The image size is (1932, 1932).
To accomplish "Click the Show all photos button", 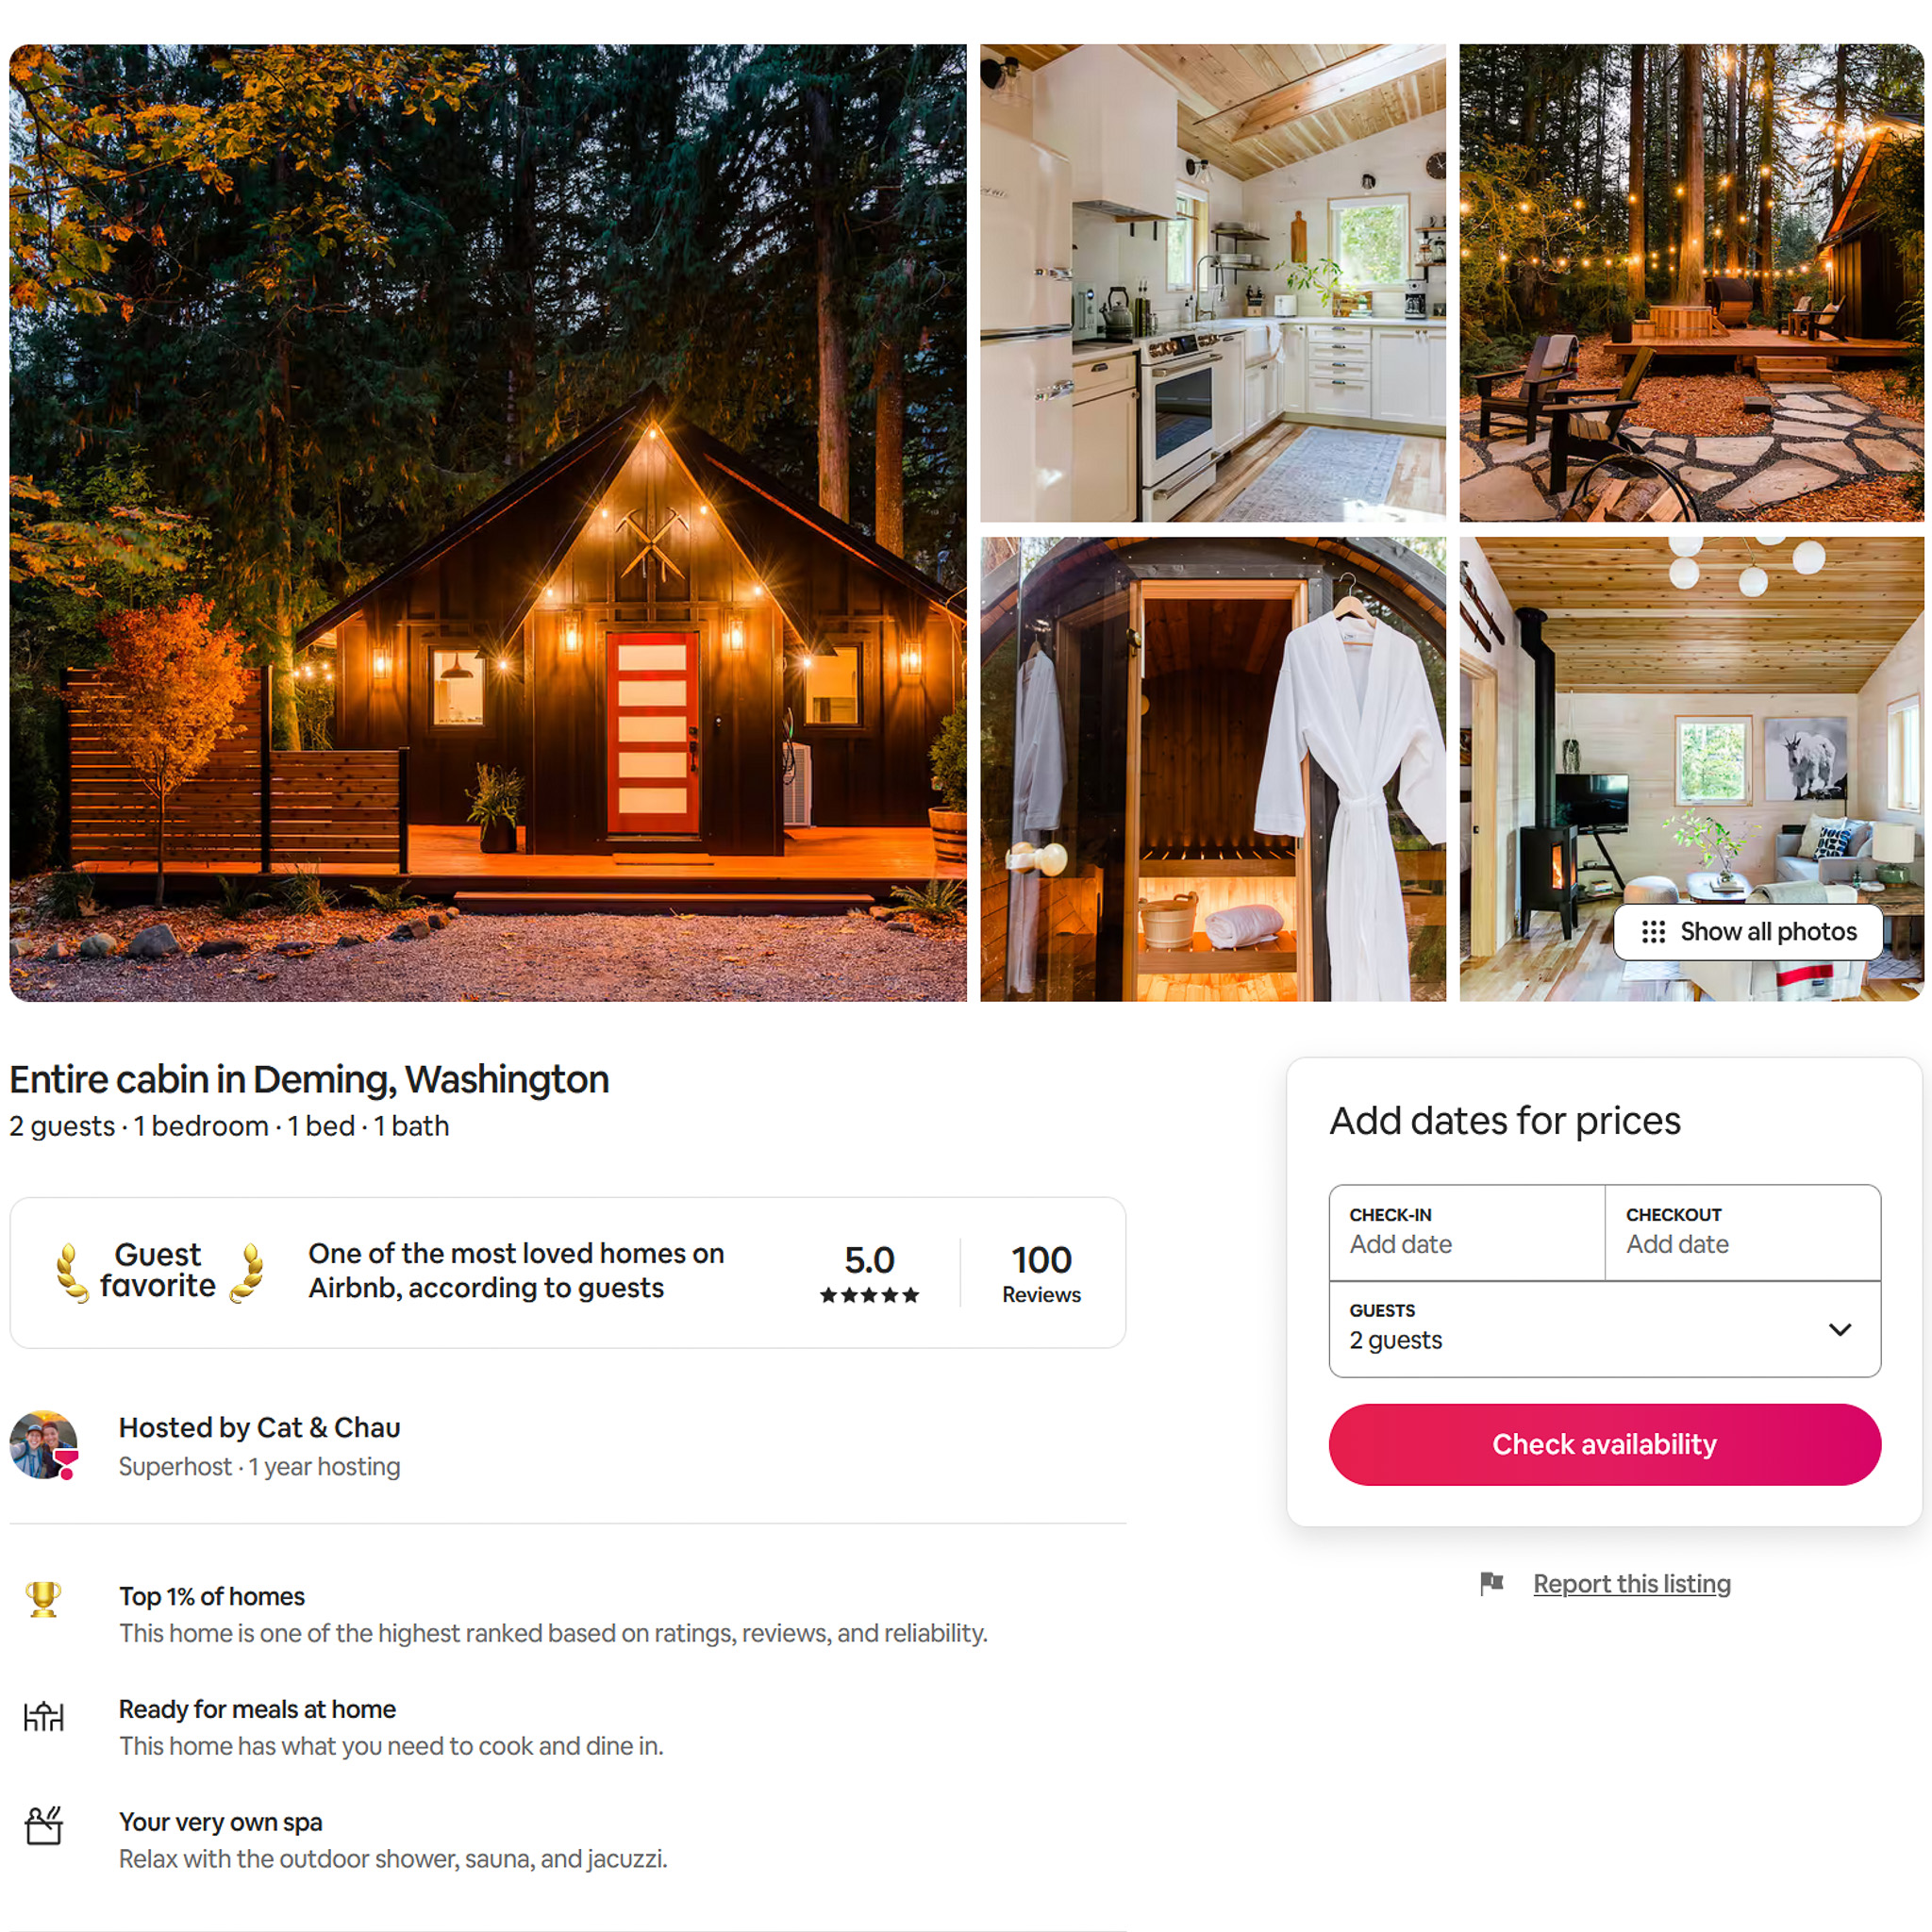I will point(1748,932).
